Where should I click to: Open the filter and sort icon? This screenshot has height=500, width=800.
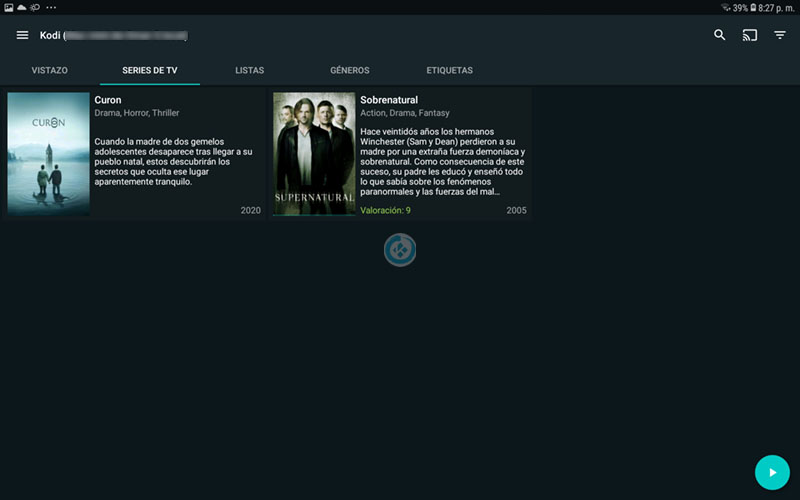click(x=780, y=36)
